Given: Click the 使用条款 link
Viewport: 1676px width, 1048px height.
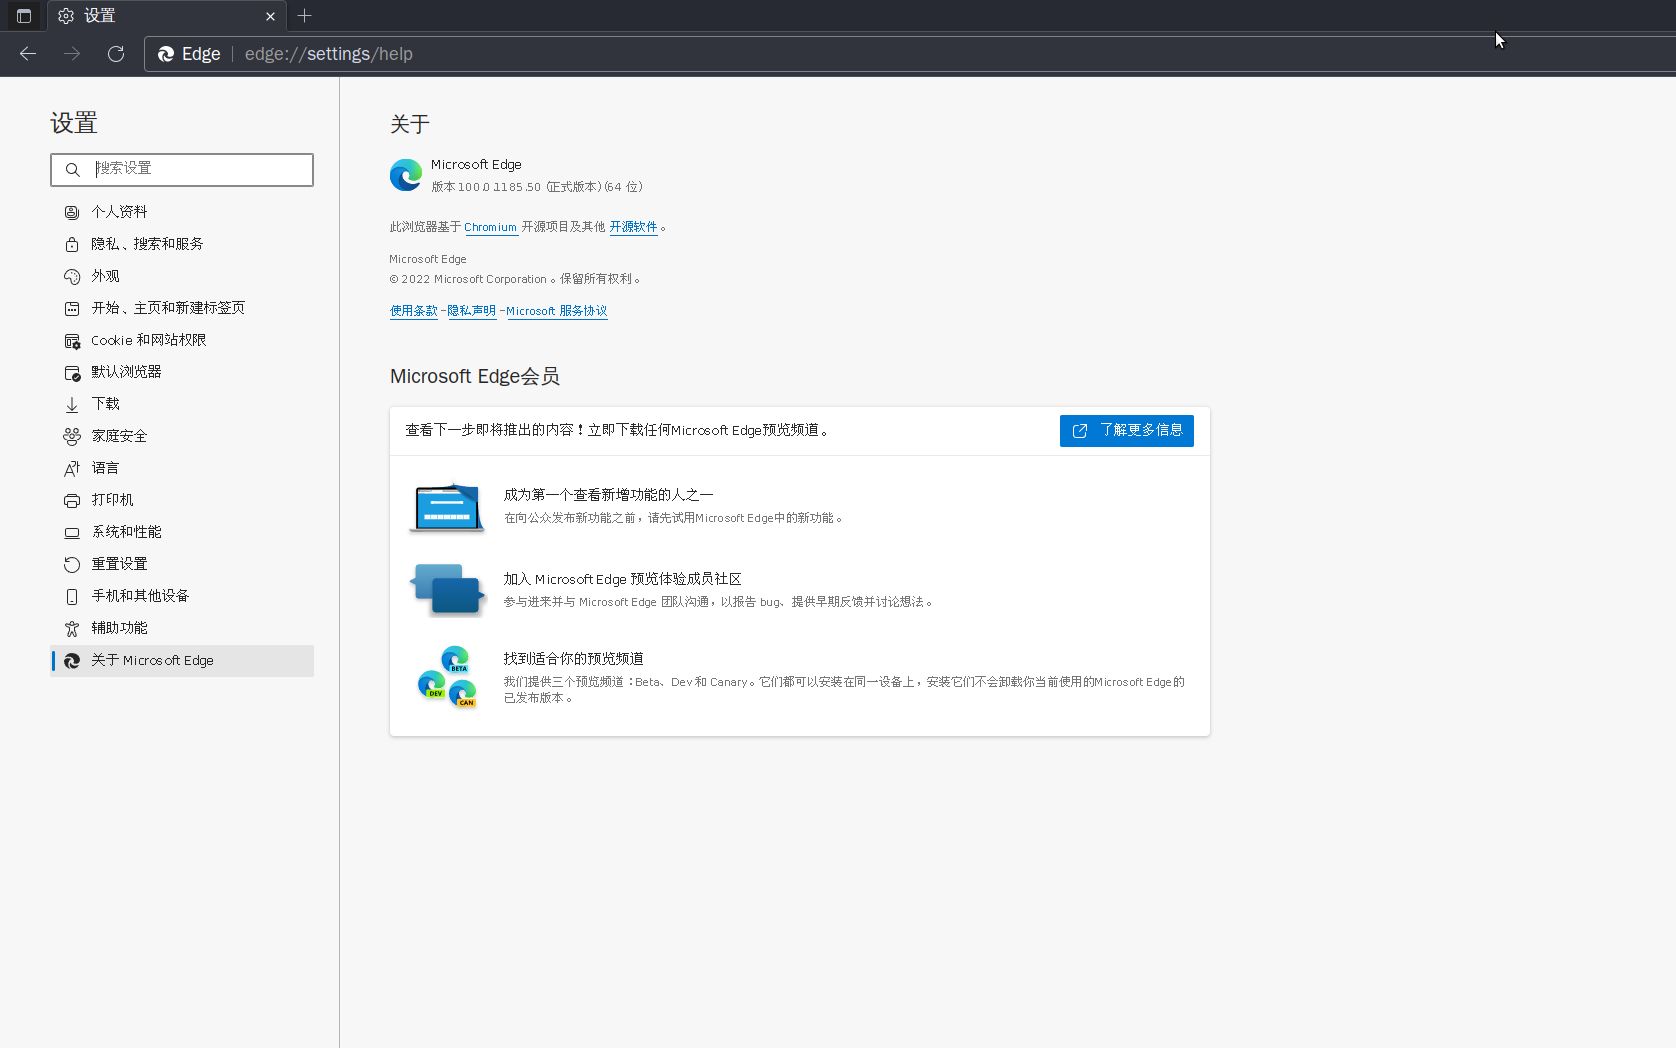Looking at the screenshot, I should 412,311.
